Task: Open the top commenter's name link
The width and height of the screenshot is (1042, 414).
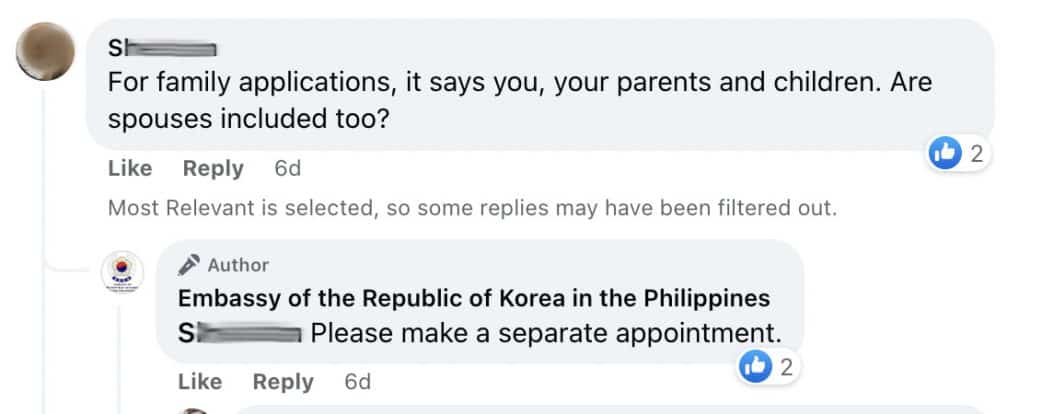Action: pos(163,48)
